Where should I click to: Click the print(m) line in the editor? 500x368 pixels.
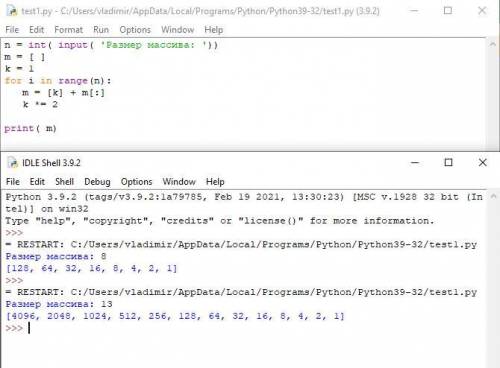(30, 128)
